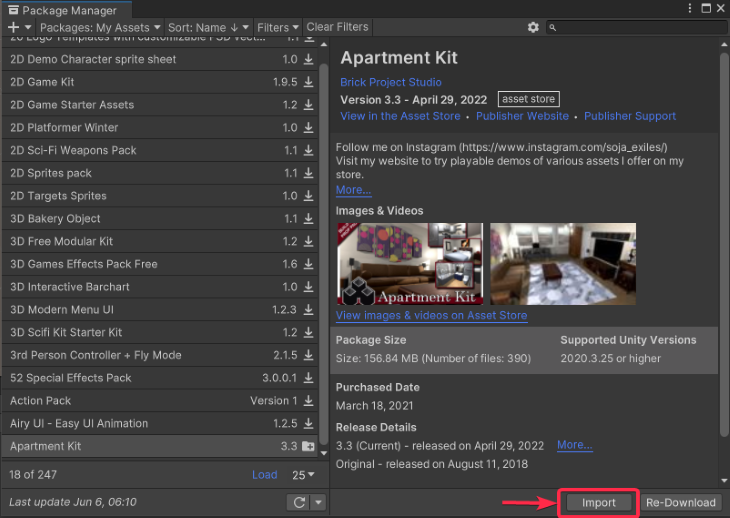
Task: Open Publisher Support link
Action: 630,116
